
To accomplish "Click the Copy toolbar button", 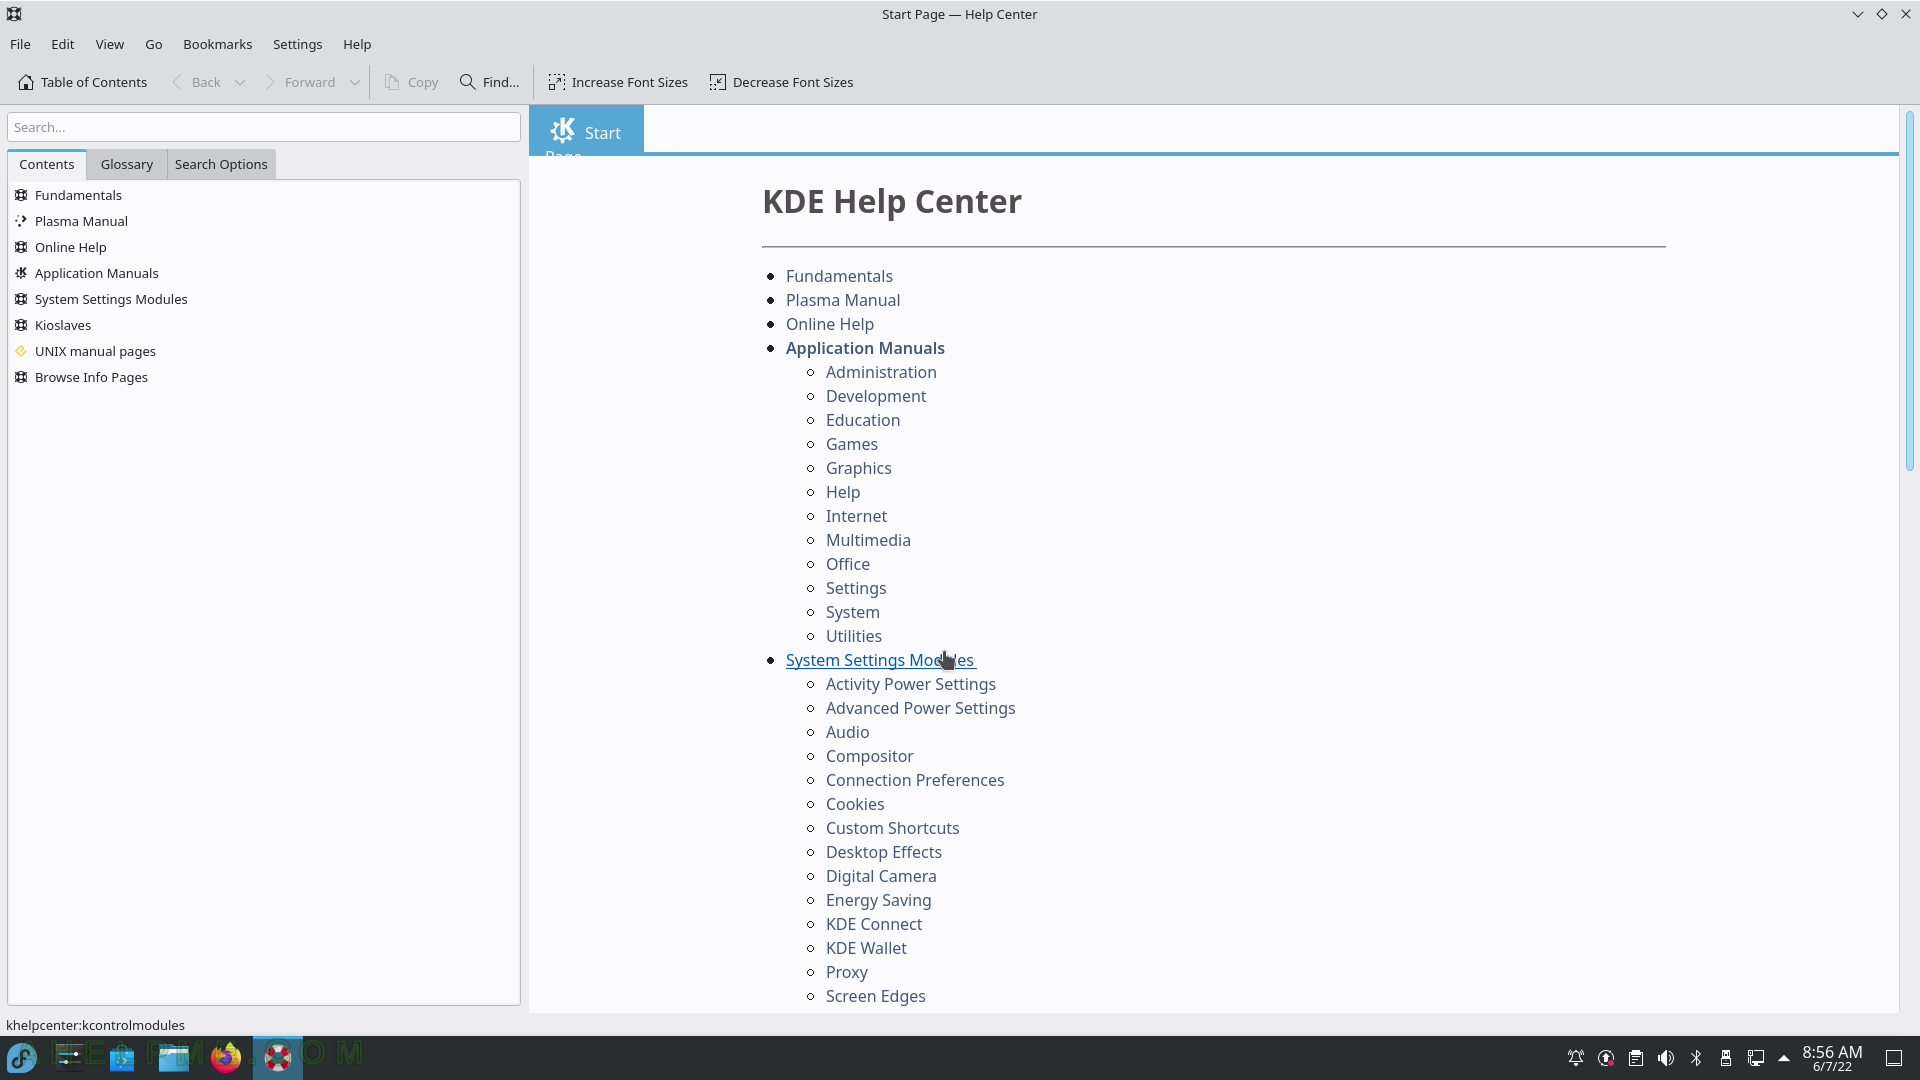I will 411,82.
